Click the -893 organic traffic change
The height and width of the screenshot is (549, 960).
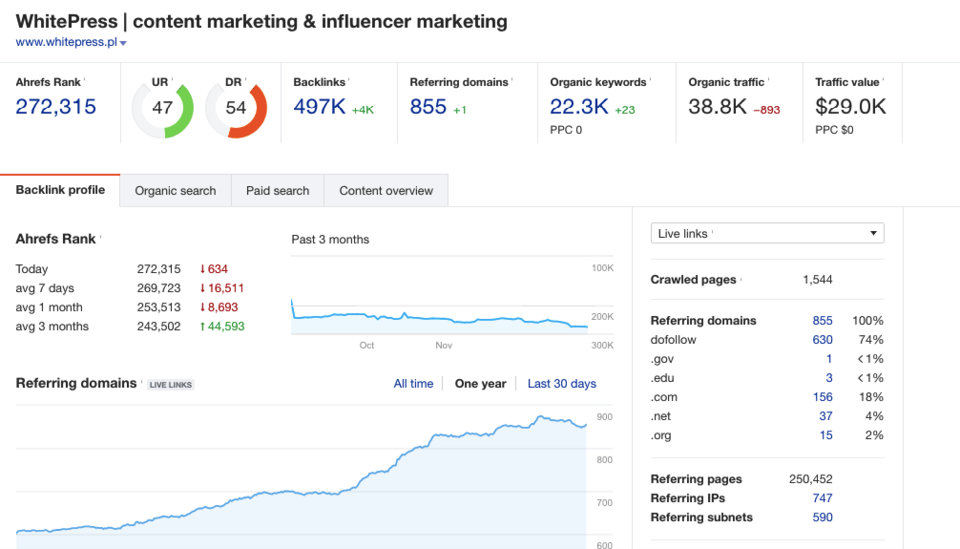(x=767, y=110)
